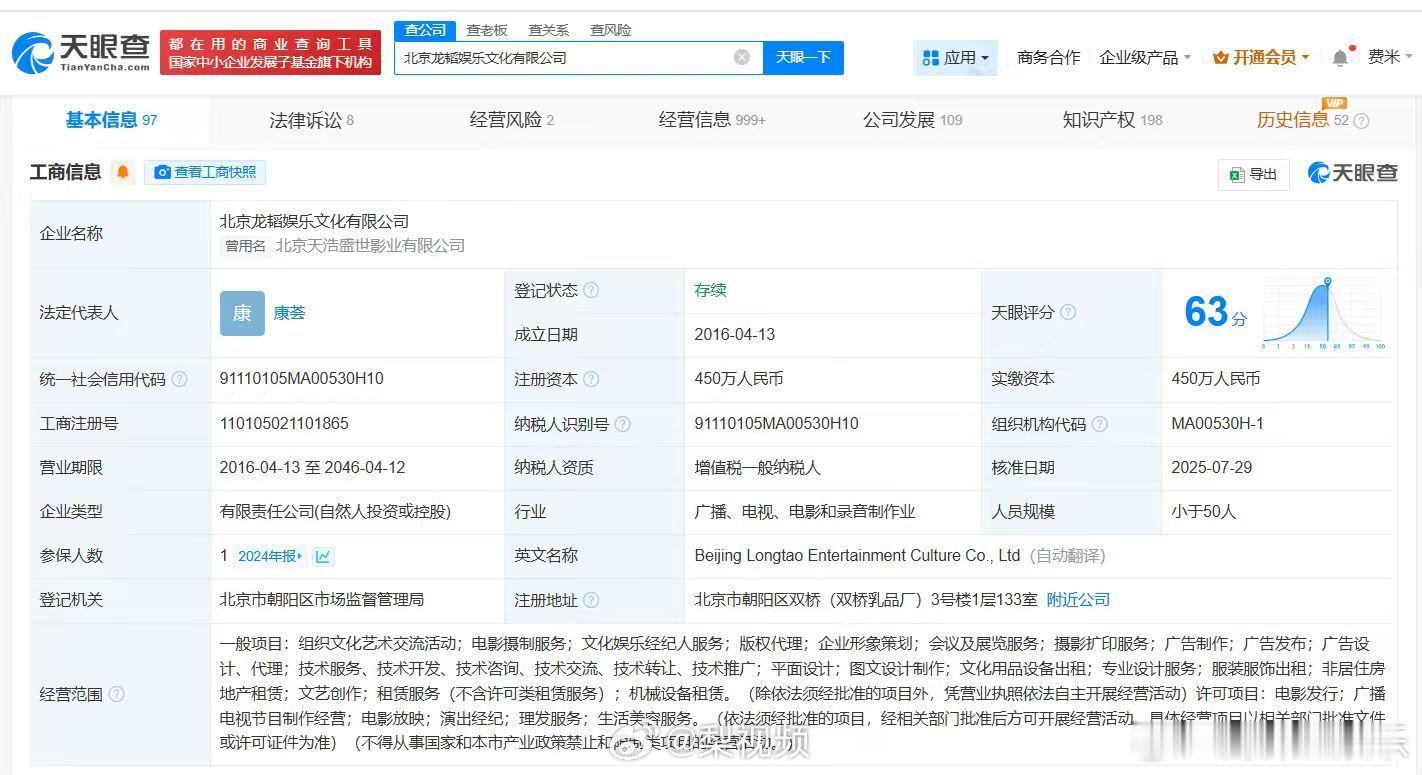Select the 查老板 search tab
The height and width of the screenshot is (775, 1422).
487,30
